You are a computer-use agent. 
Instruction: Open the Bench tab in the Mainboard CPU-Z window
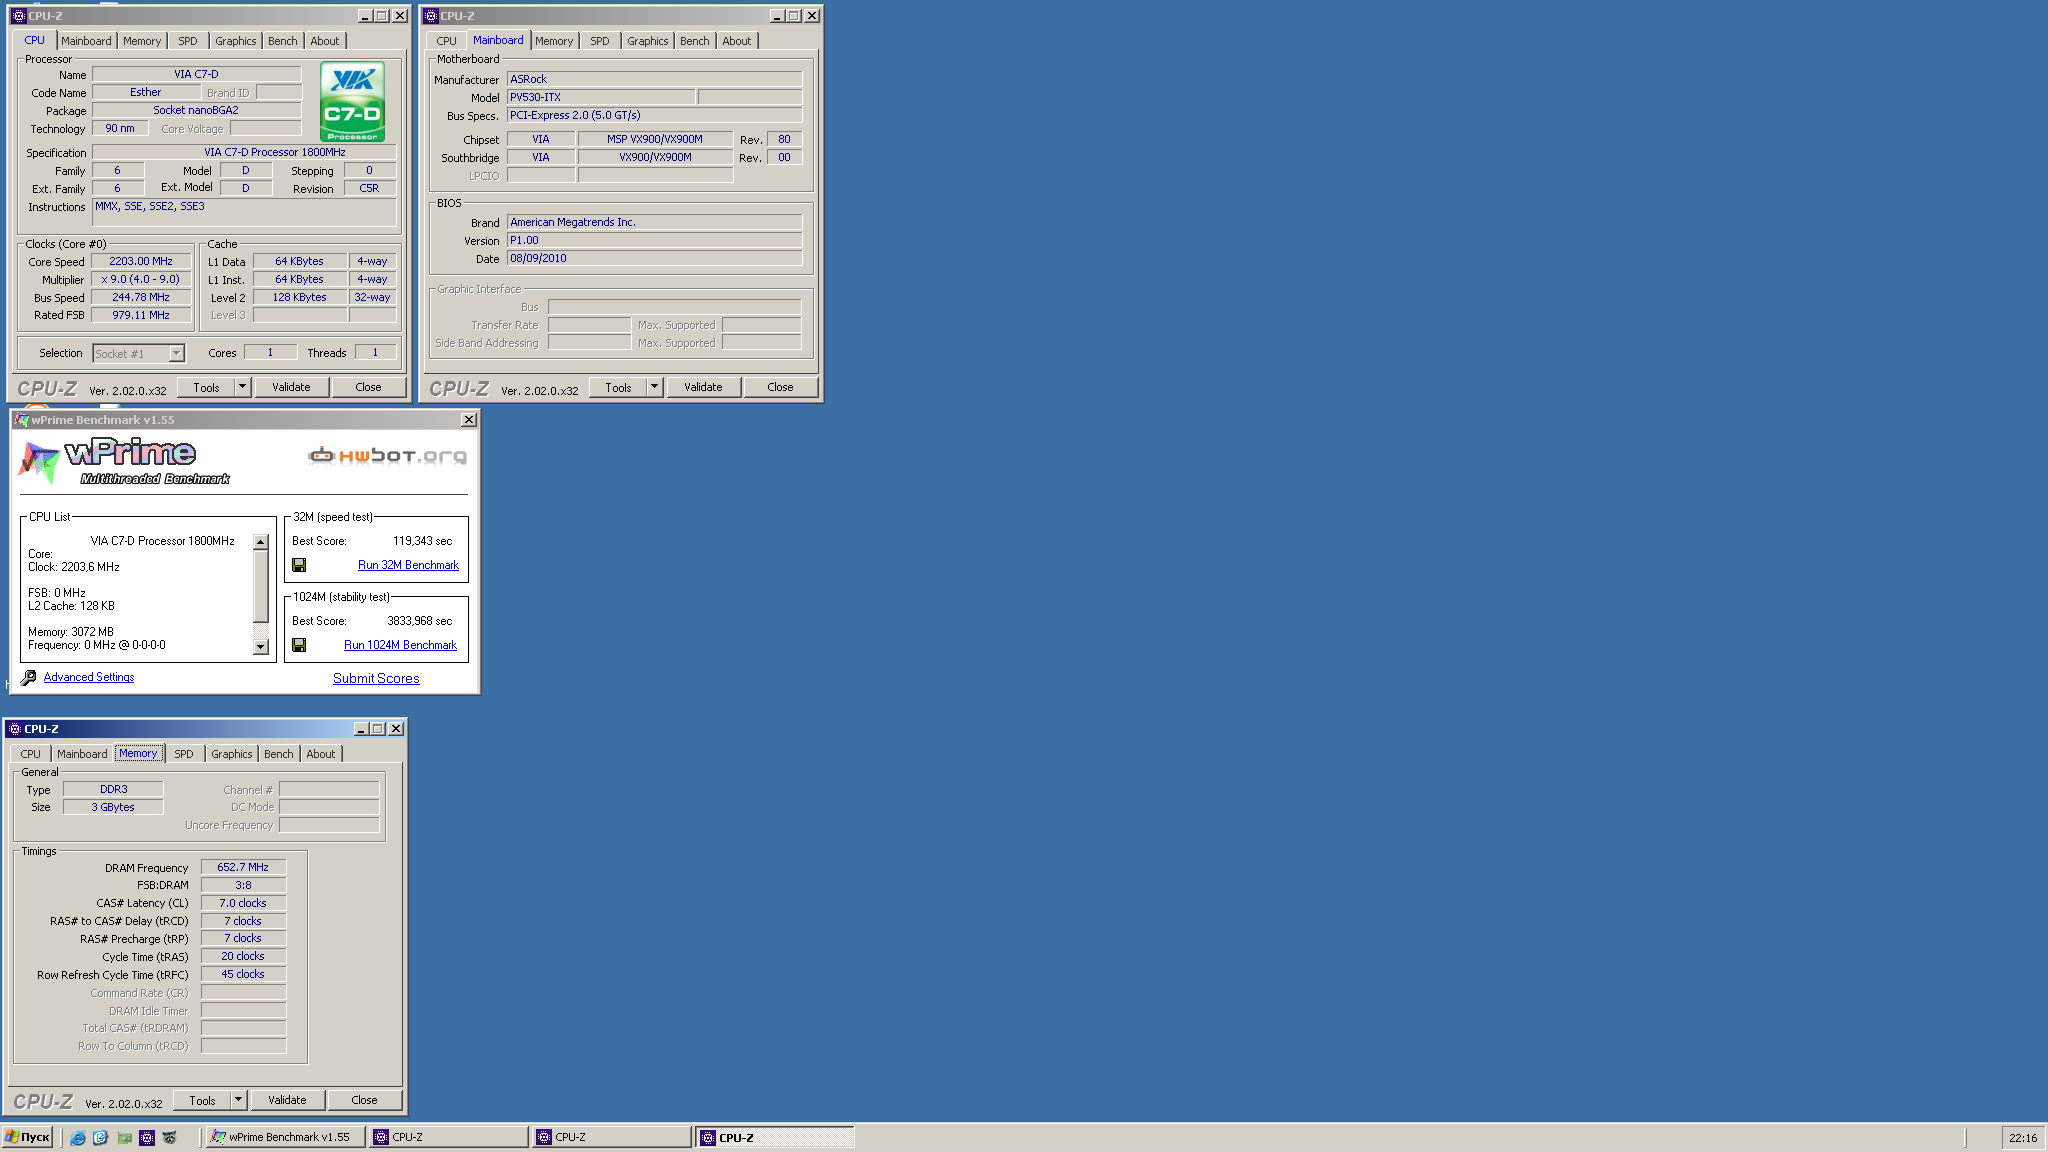tap(695, 41)
